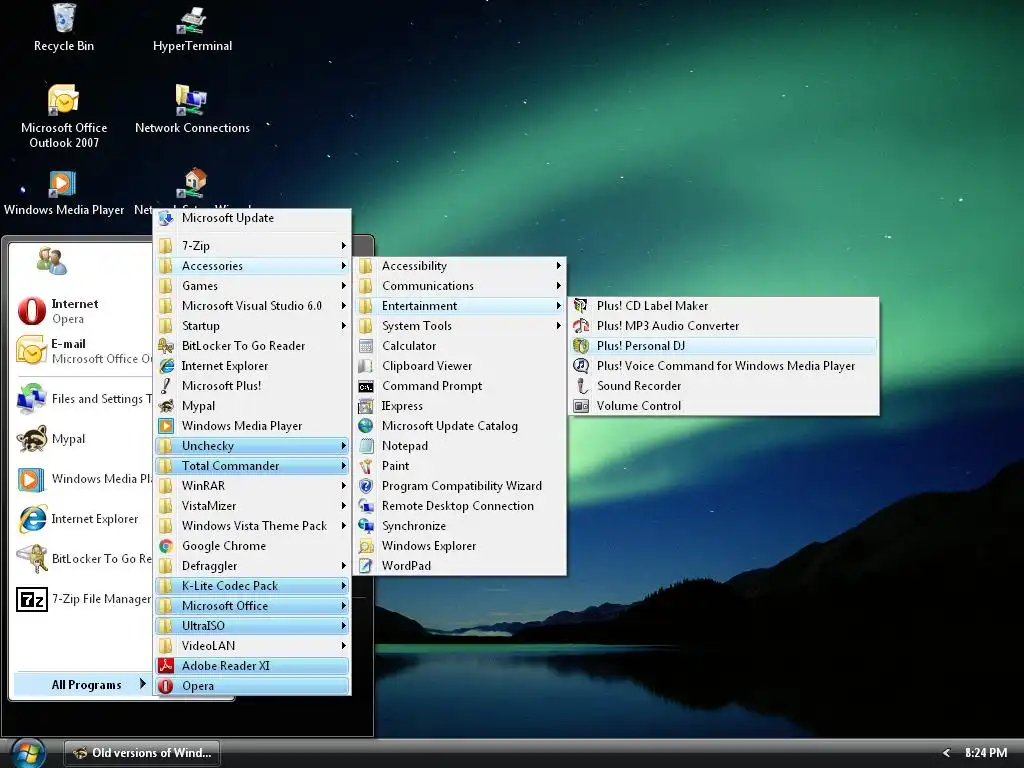Open the K-Lite Codec Pack entry
Viewport: 1024px width, 768px height.
click(252, 586)
